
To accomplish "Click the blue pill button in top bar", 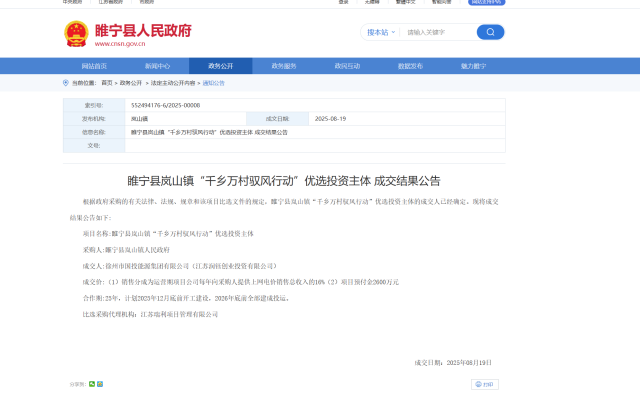I will (487, 2).
